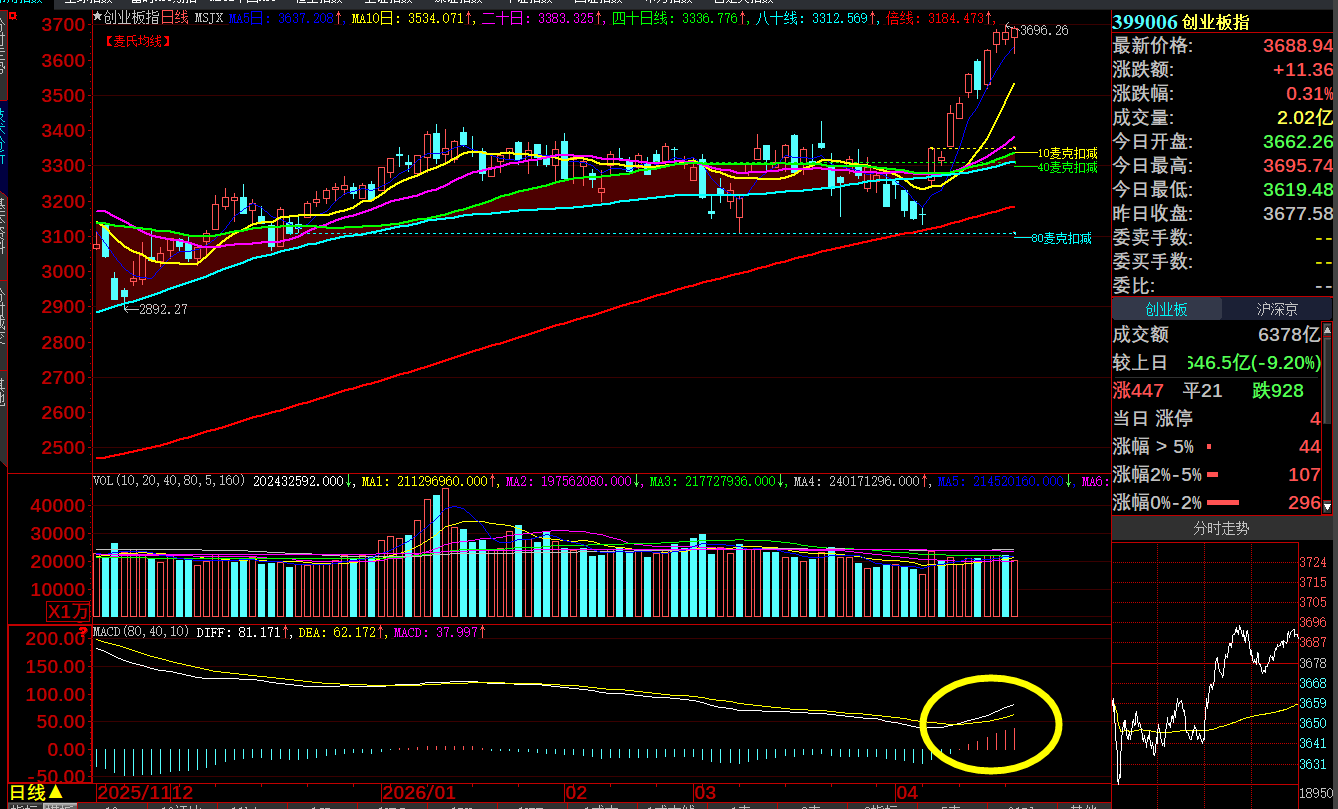Click the 【麦氏均线】 indicator label
The image size is (1338, 809).
click(x=137, y=41)
